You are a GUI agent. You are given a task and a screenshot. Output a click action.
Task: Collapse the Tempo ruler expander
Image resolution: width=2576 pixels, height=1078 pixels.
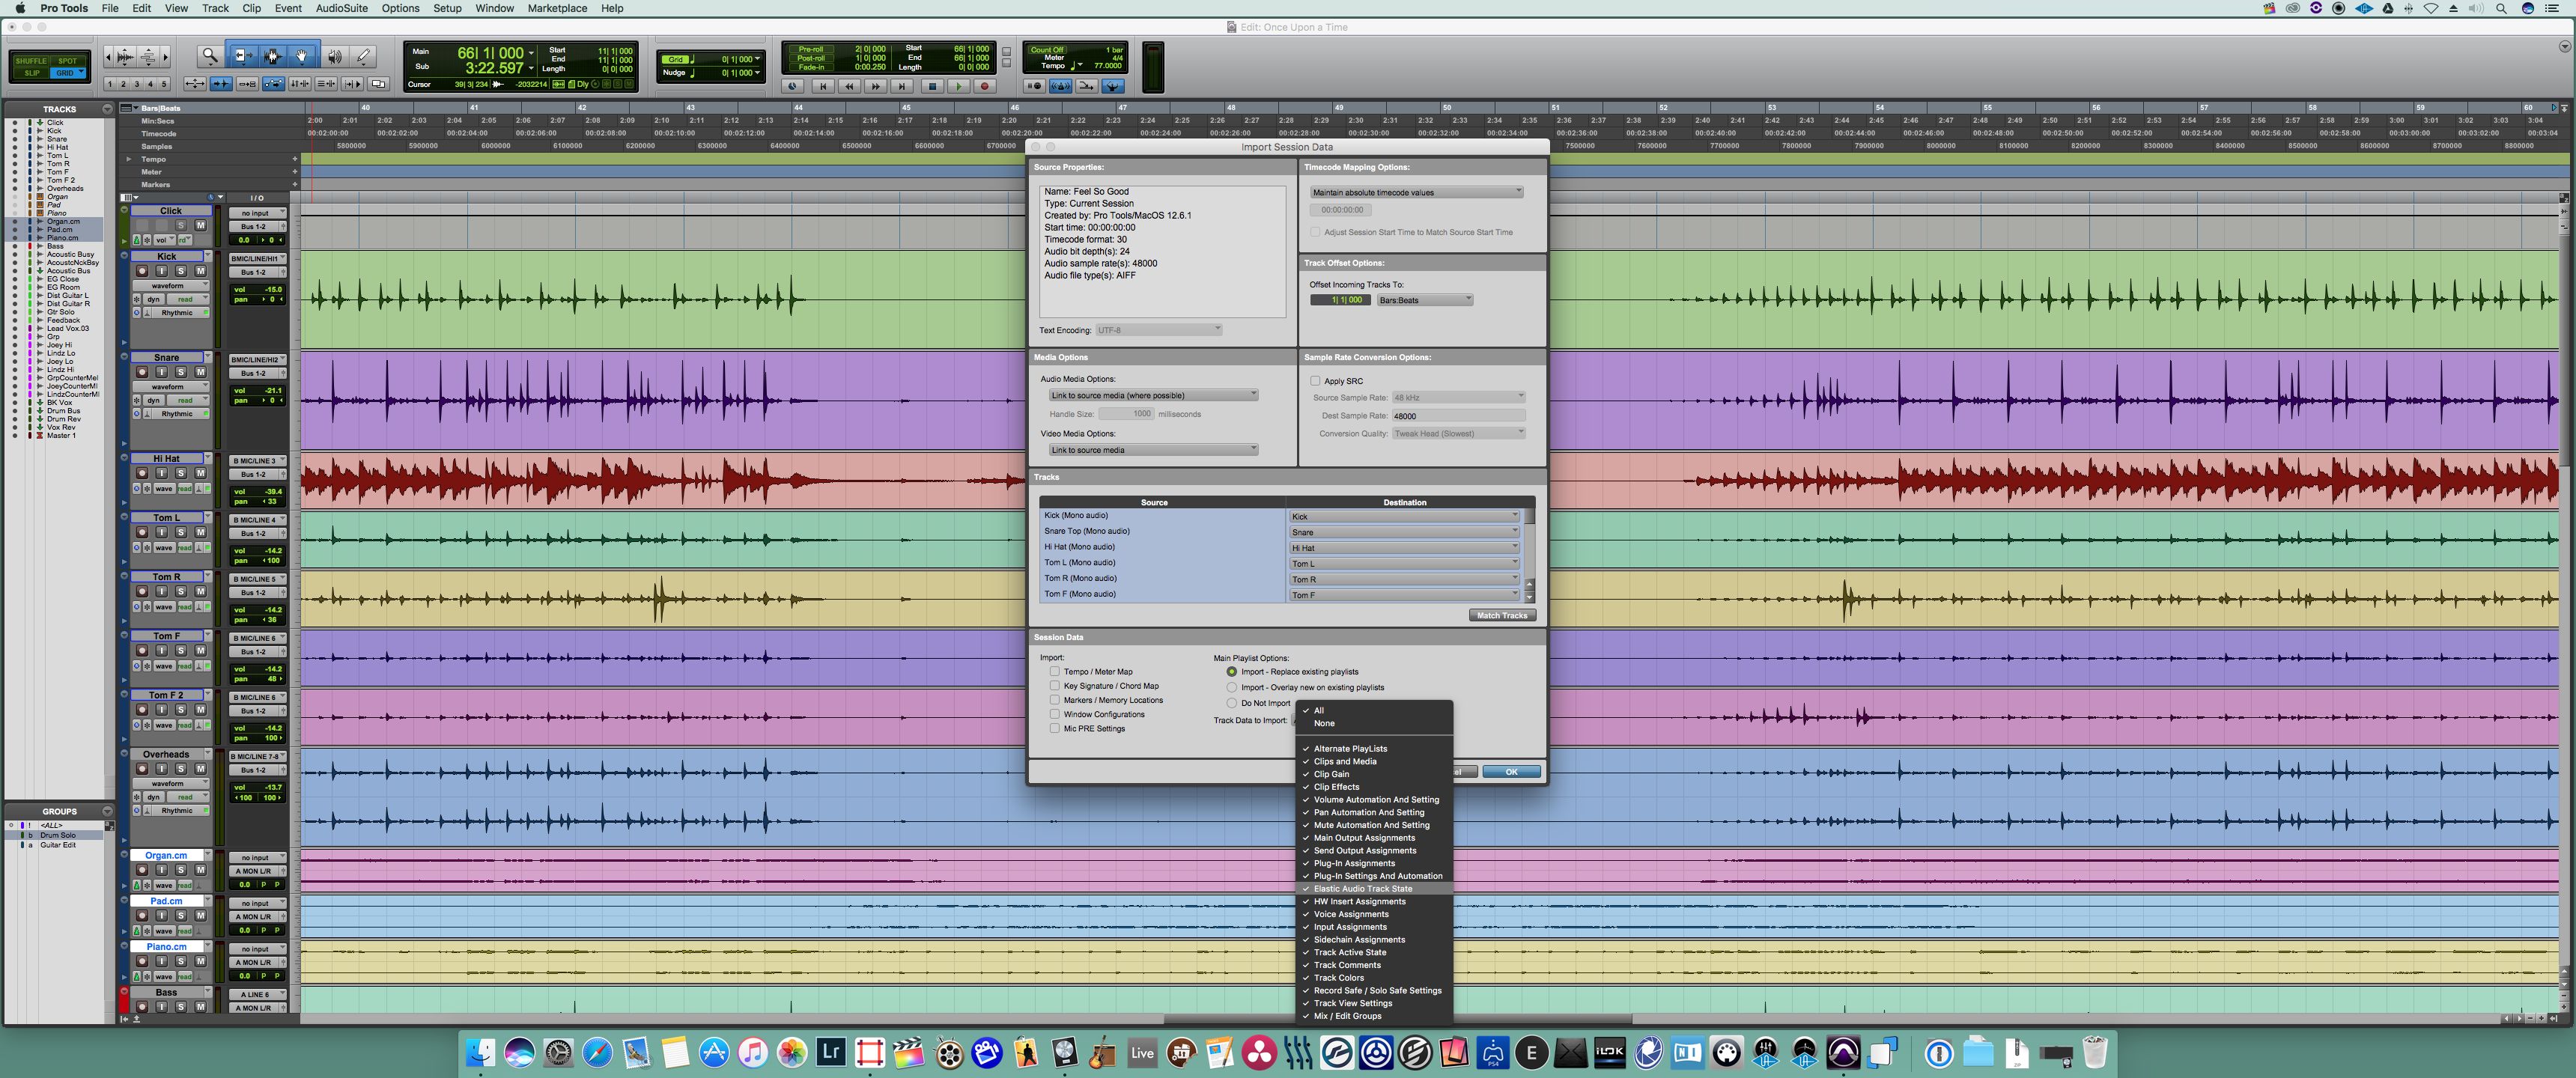tap(128, 159)
